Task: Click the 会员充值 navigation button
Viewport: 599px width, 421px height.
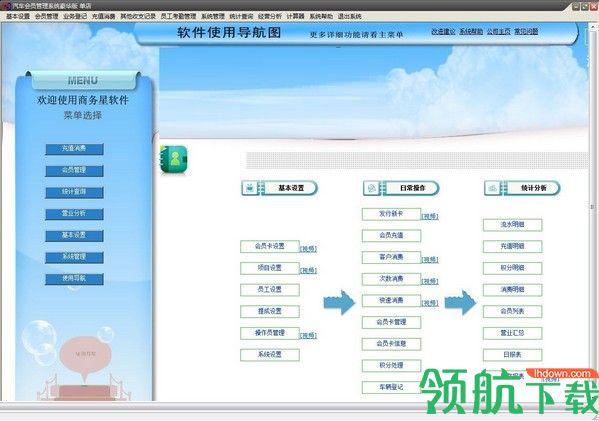Action: (391, 236)
